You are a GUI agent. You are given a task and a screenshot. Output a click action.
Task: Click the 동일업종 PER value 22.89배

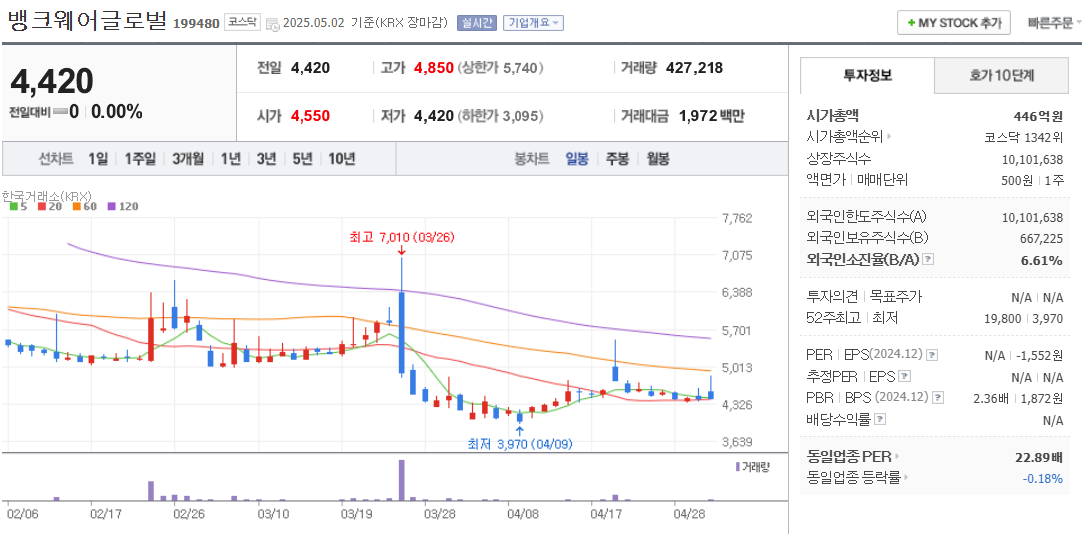(x=1038, y=457)
